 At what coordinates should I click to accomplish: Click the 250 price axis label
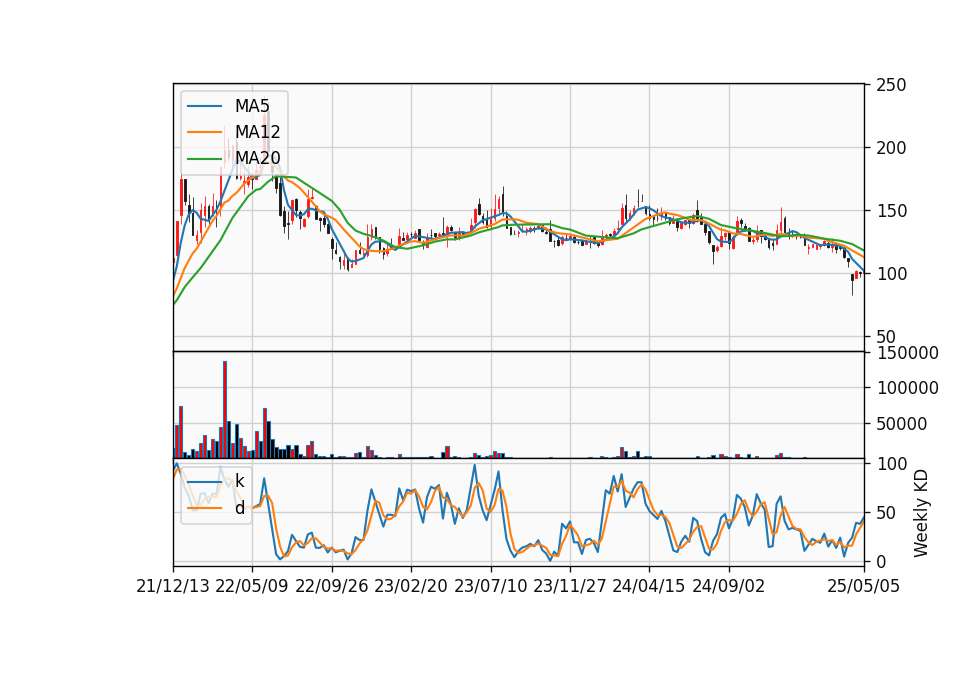(x=891, y=85)
